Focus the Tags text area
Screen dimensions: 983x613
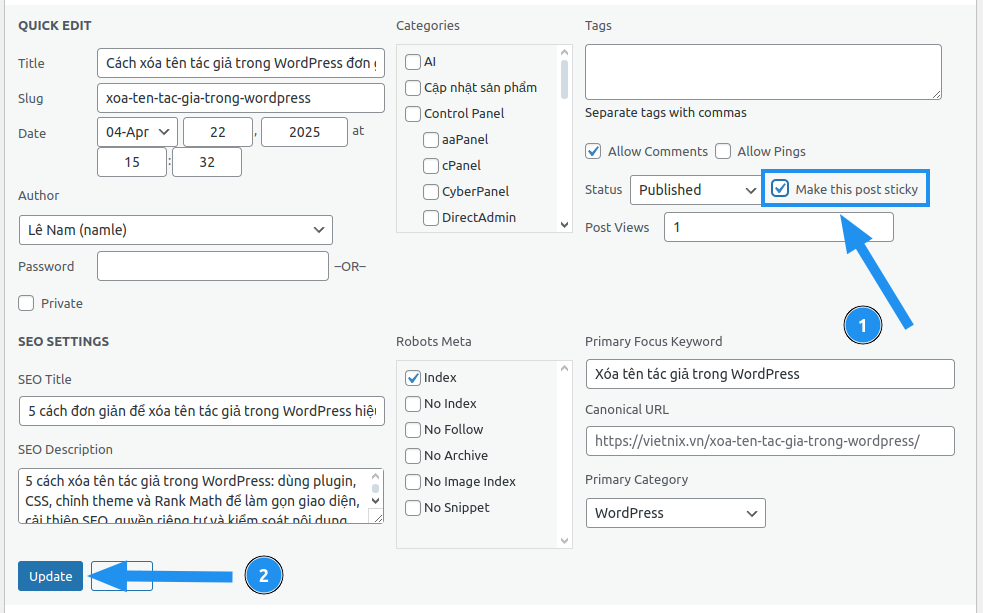point(762,72)
